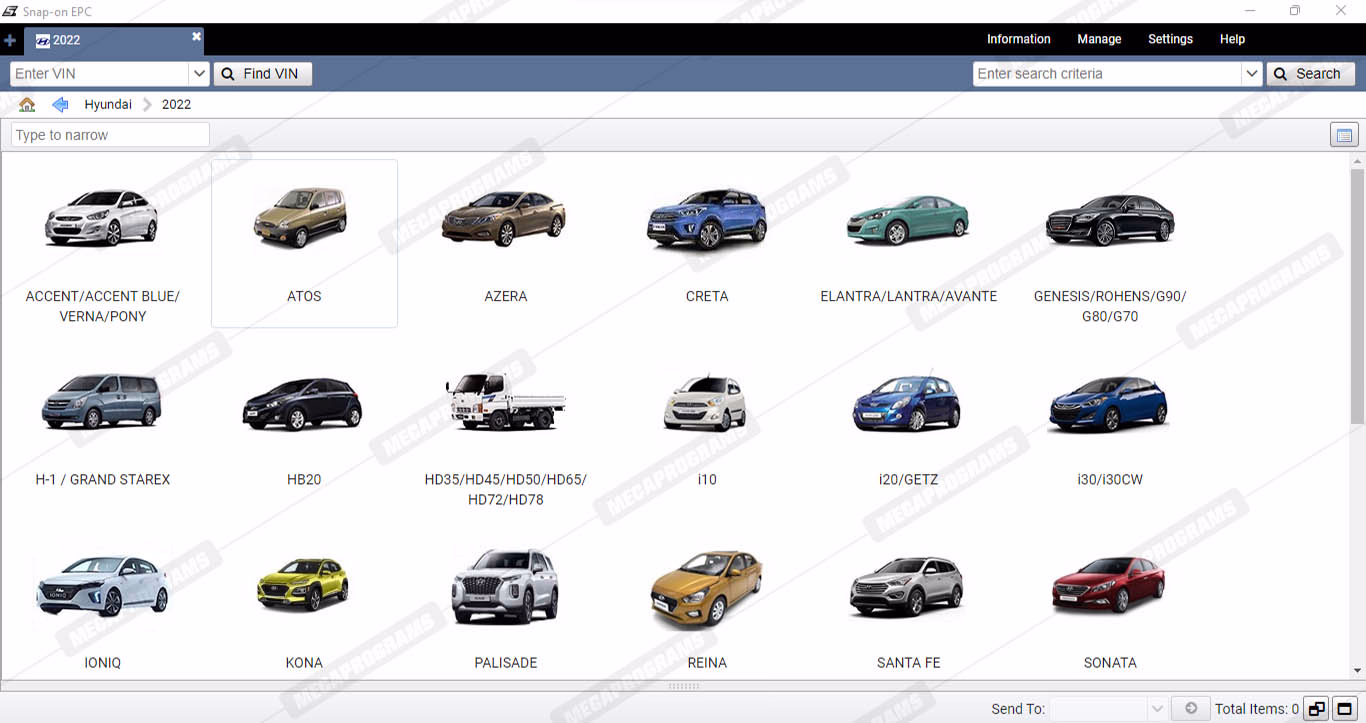
Task: Expand the search criteria dropdown
Action: click(1251, 74)
